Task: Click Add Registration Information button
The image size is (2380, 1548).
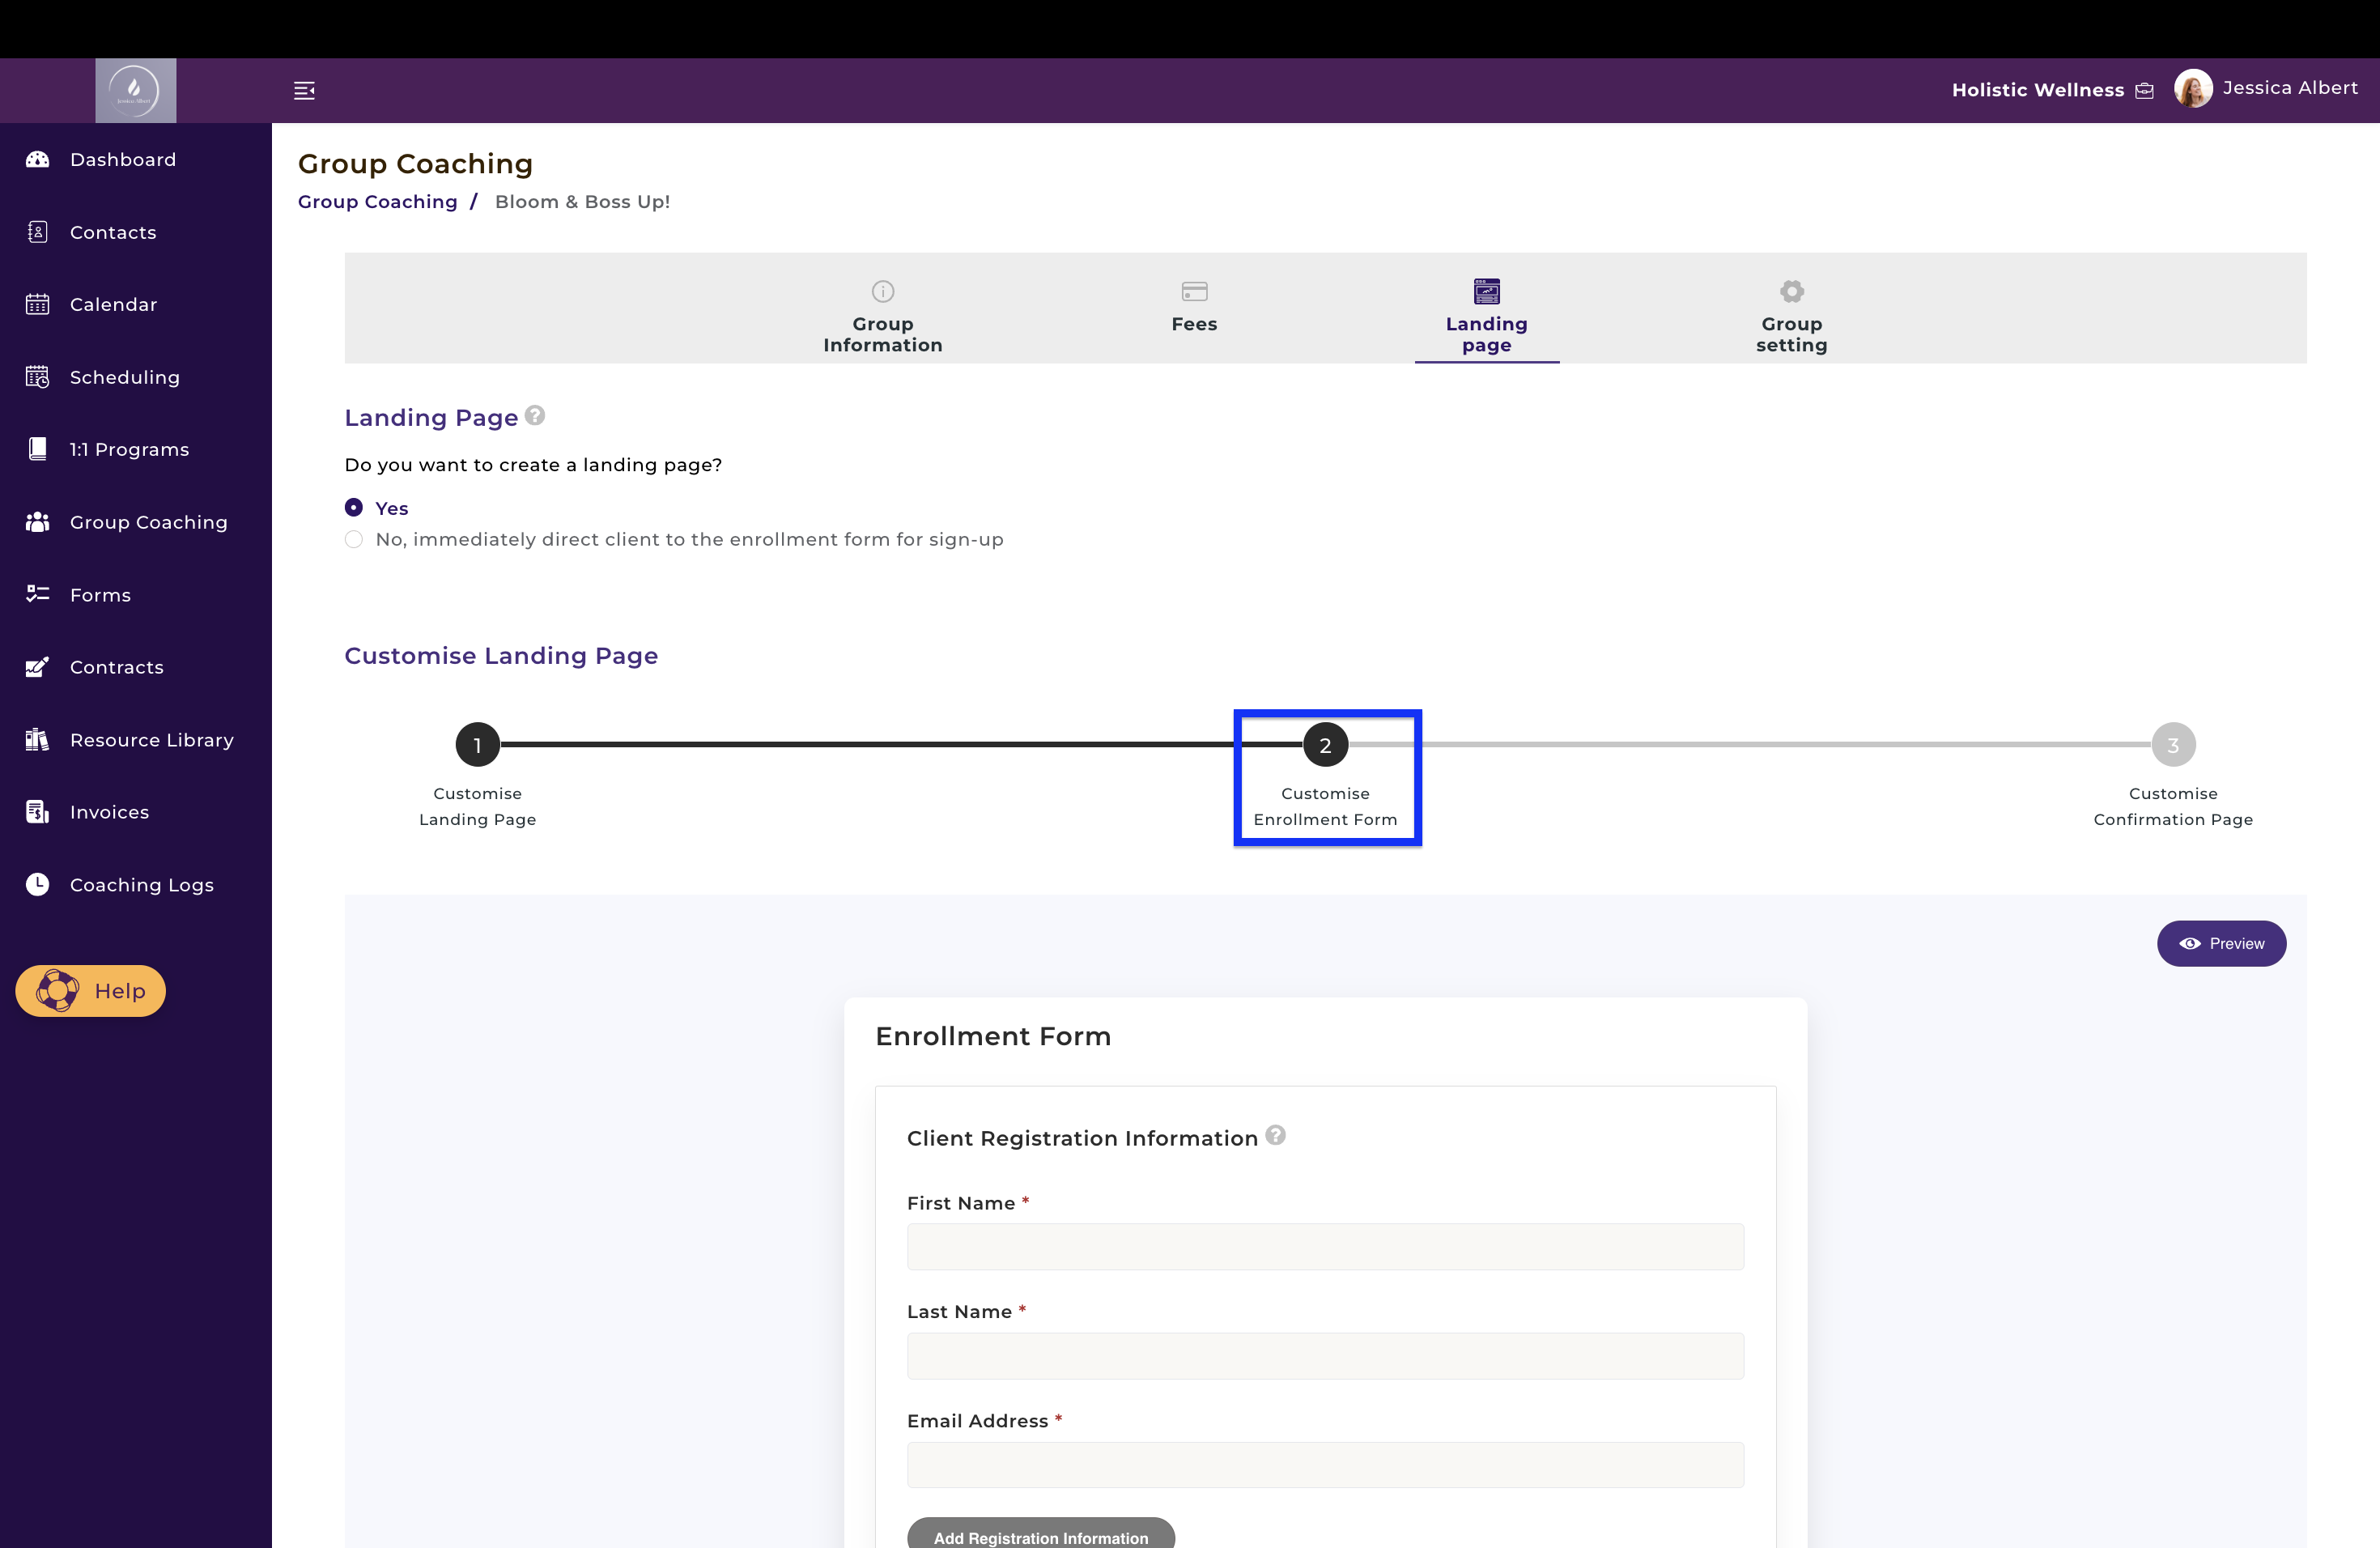Action: point(1040,1535)
